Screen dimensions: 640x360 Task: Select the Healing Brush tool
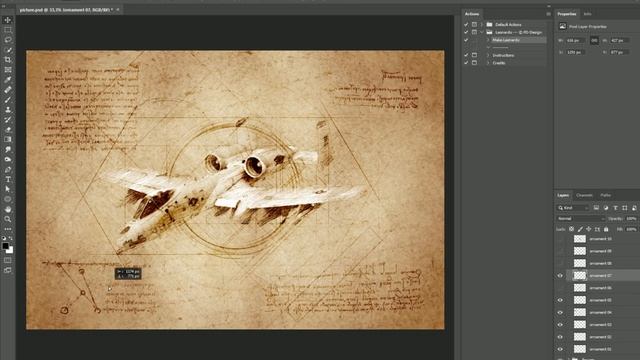click(x=7, y=90)
